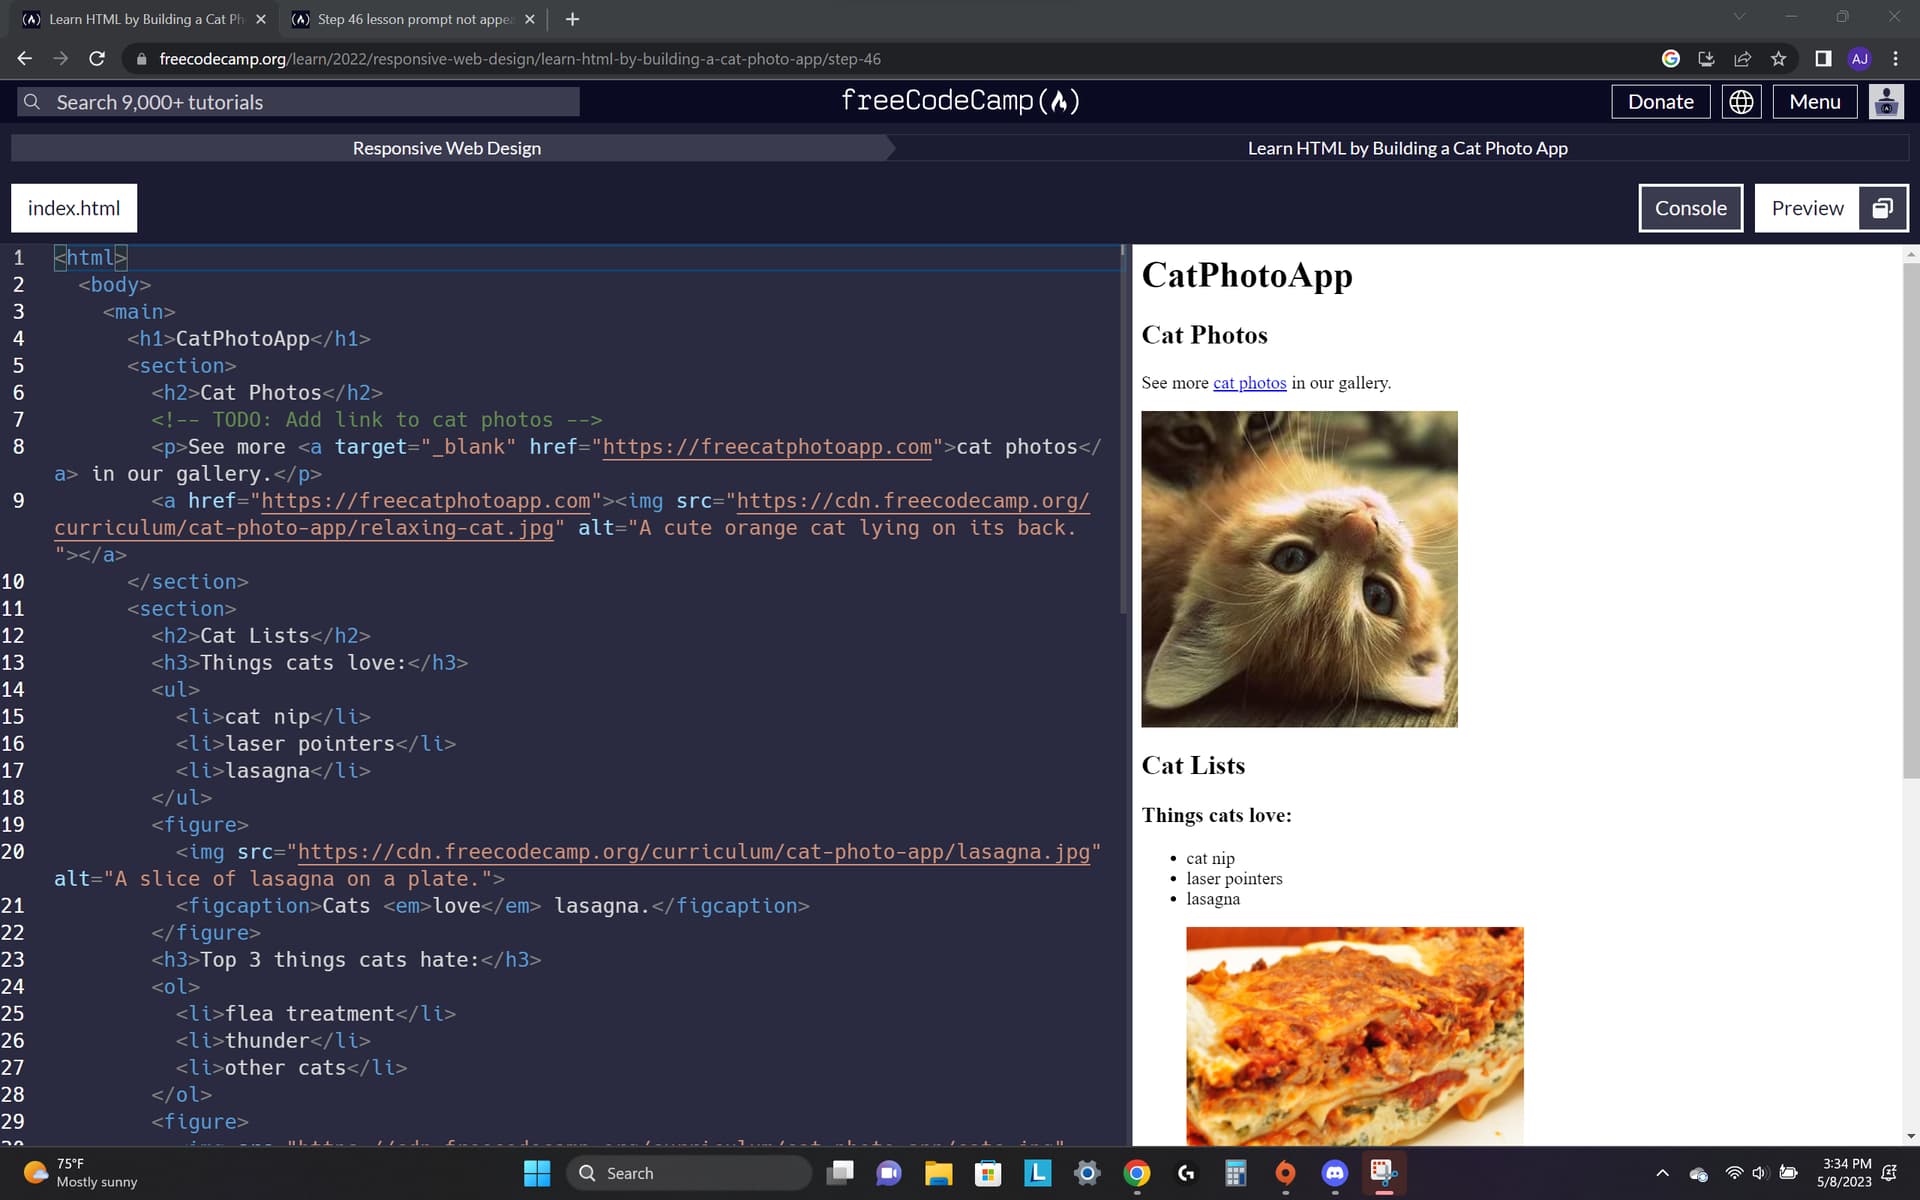Click the install/download icon in the address bar
This screenshot has height=1200, width=1920.
1707,58
